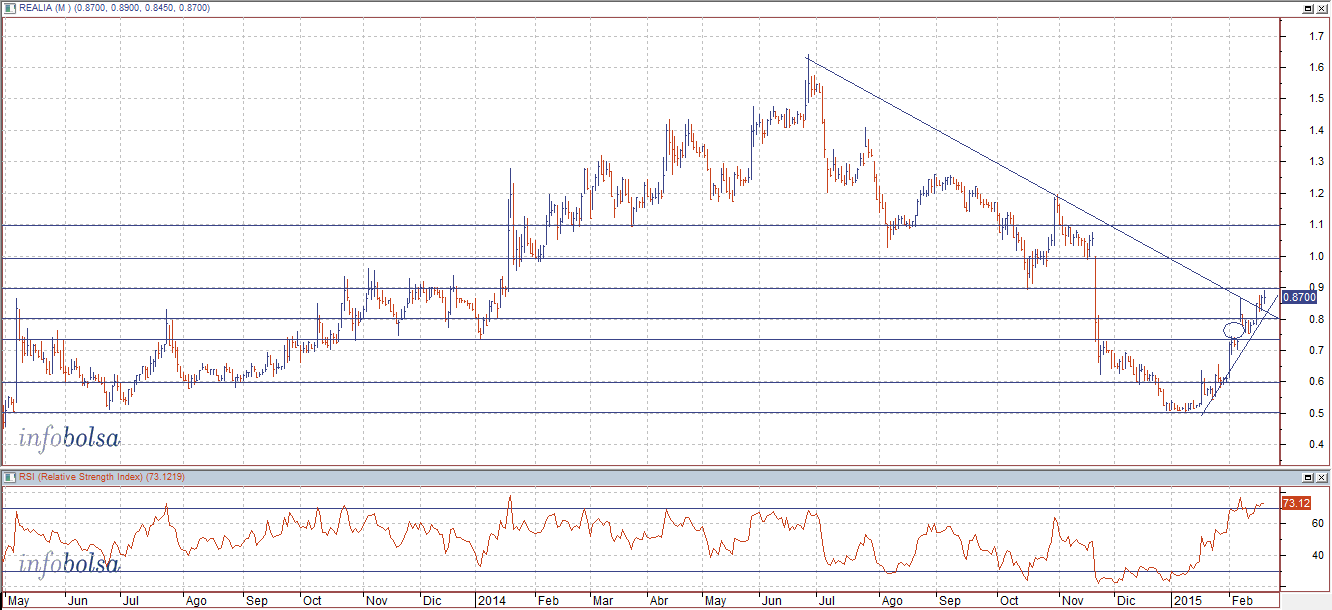Maximize the REALIA price chart panel
Screen dimensions: 1332x610
tap(1308, 8)
